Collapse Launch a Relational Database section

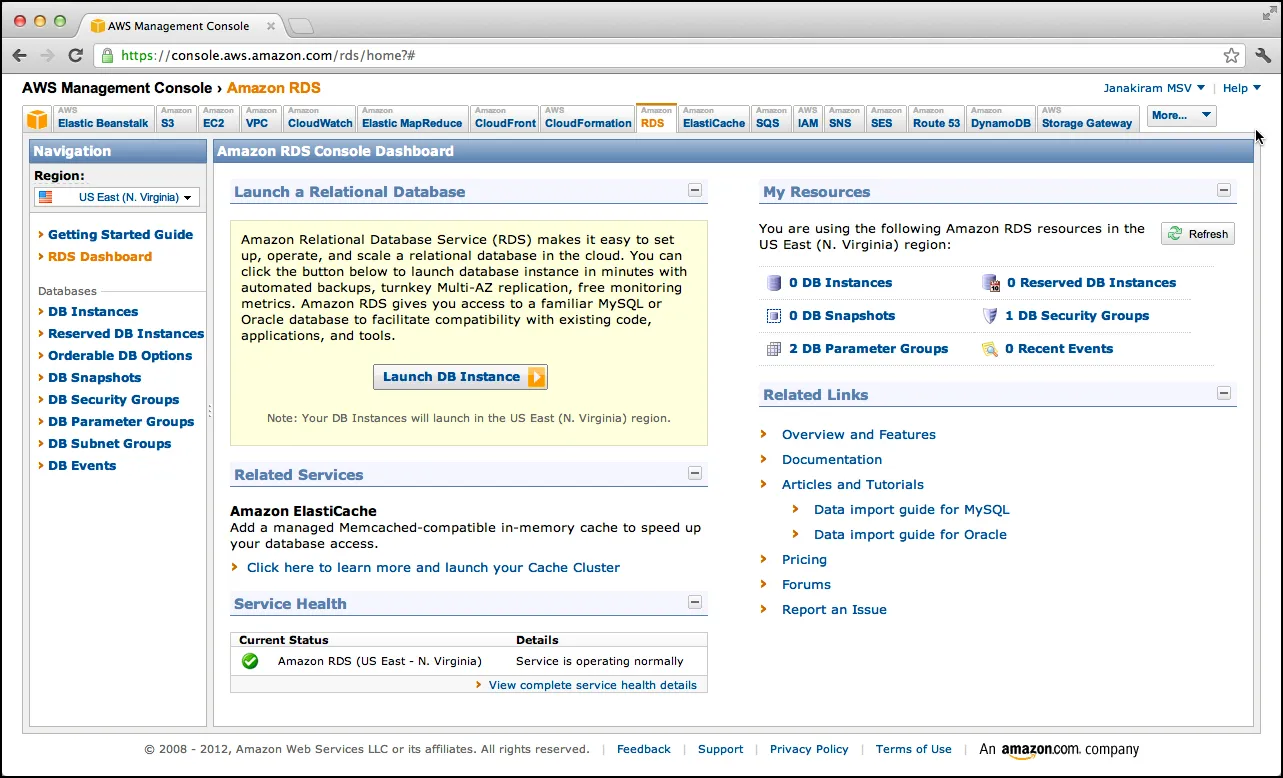(695, 190)
